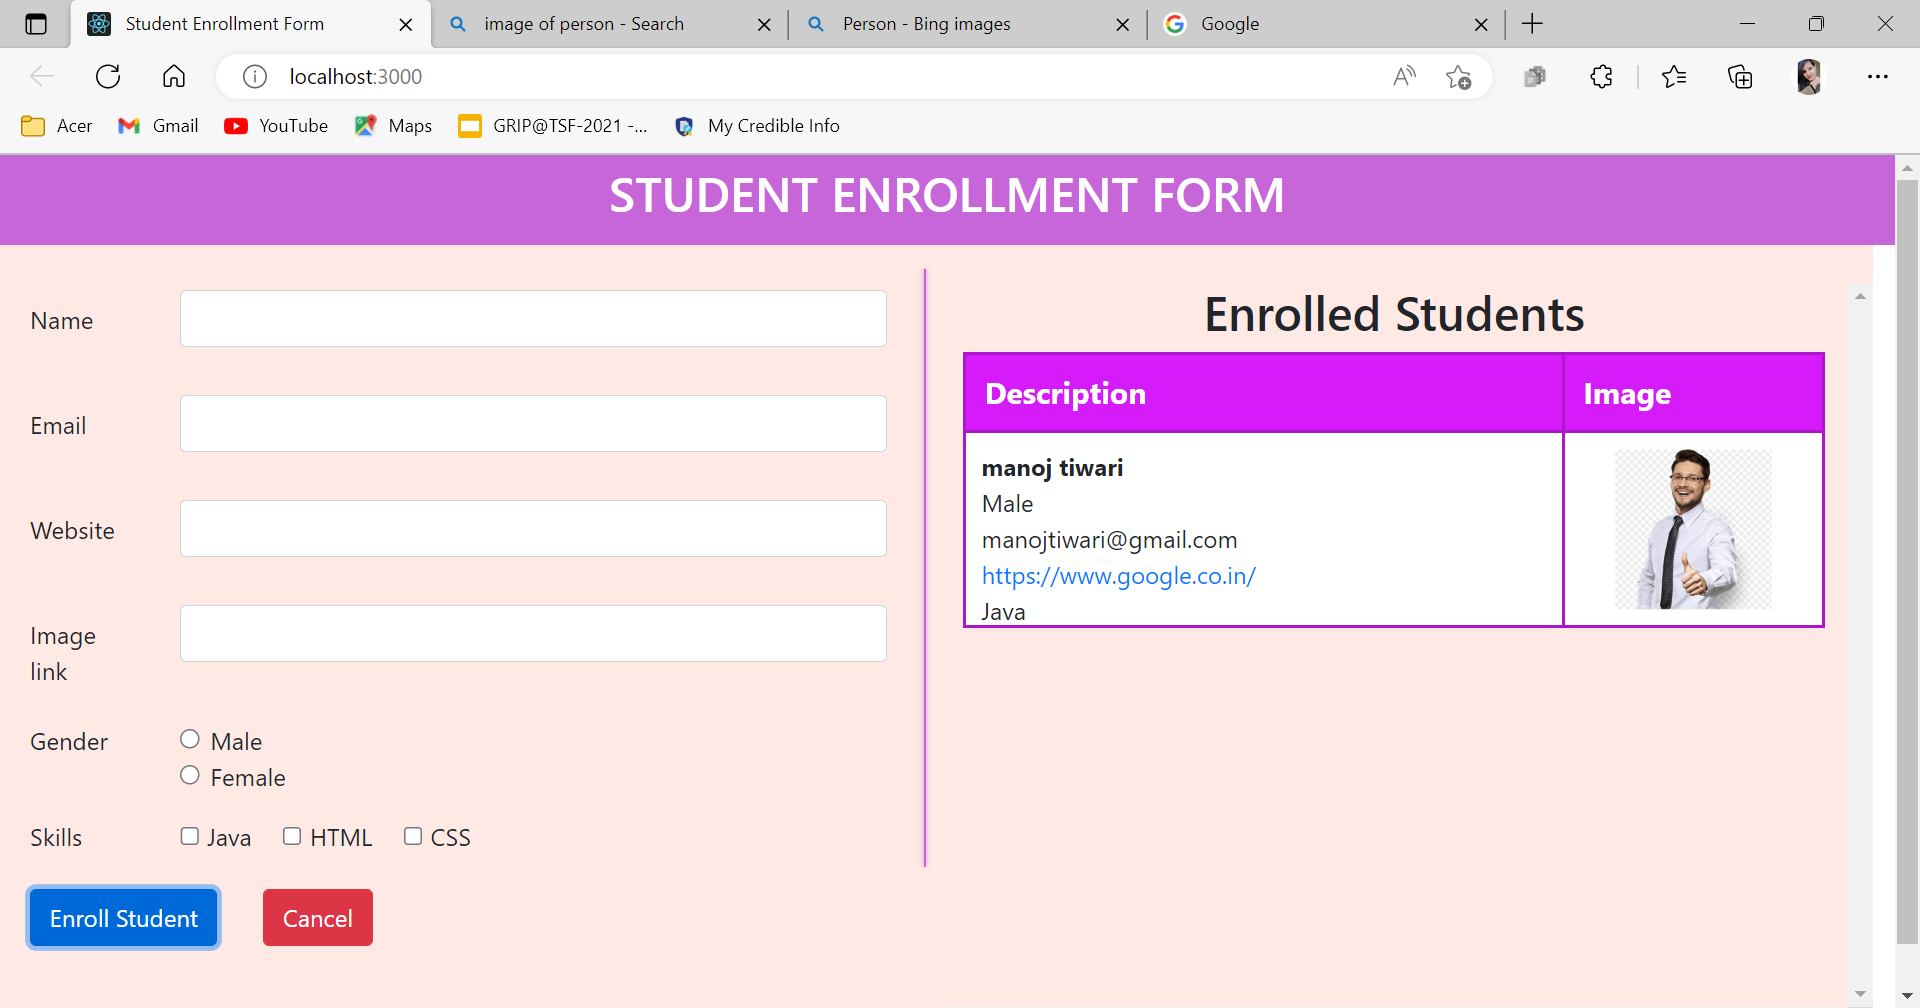Open the GRIP@TSF-2021 bookmark
Screen dimensions: 1920x1008
(x=553, y=126)
